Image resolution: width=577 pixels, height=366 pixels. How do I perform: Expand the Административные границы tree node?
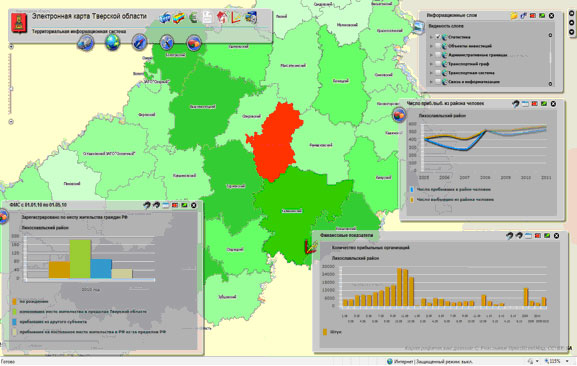click(431, 55)
